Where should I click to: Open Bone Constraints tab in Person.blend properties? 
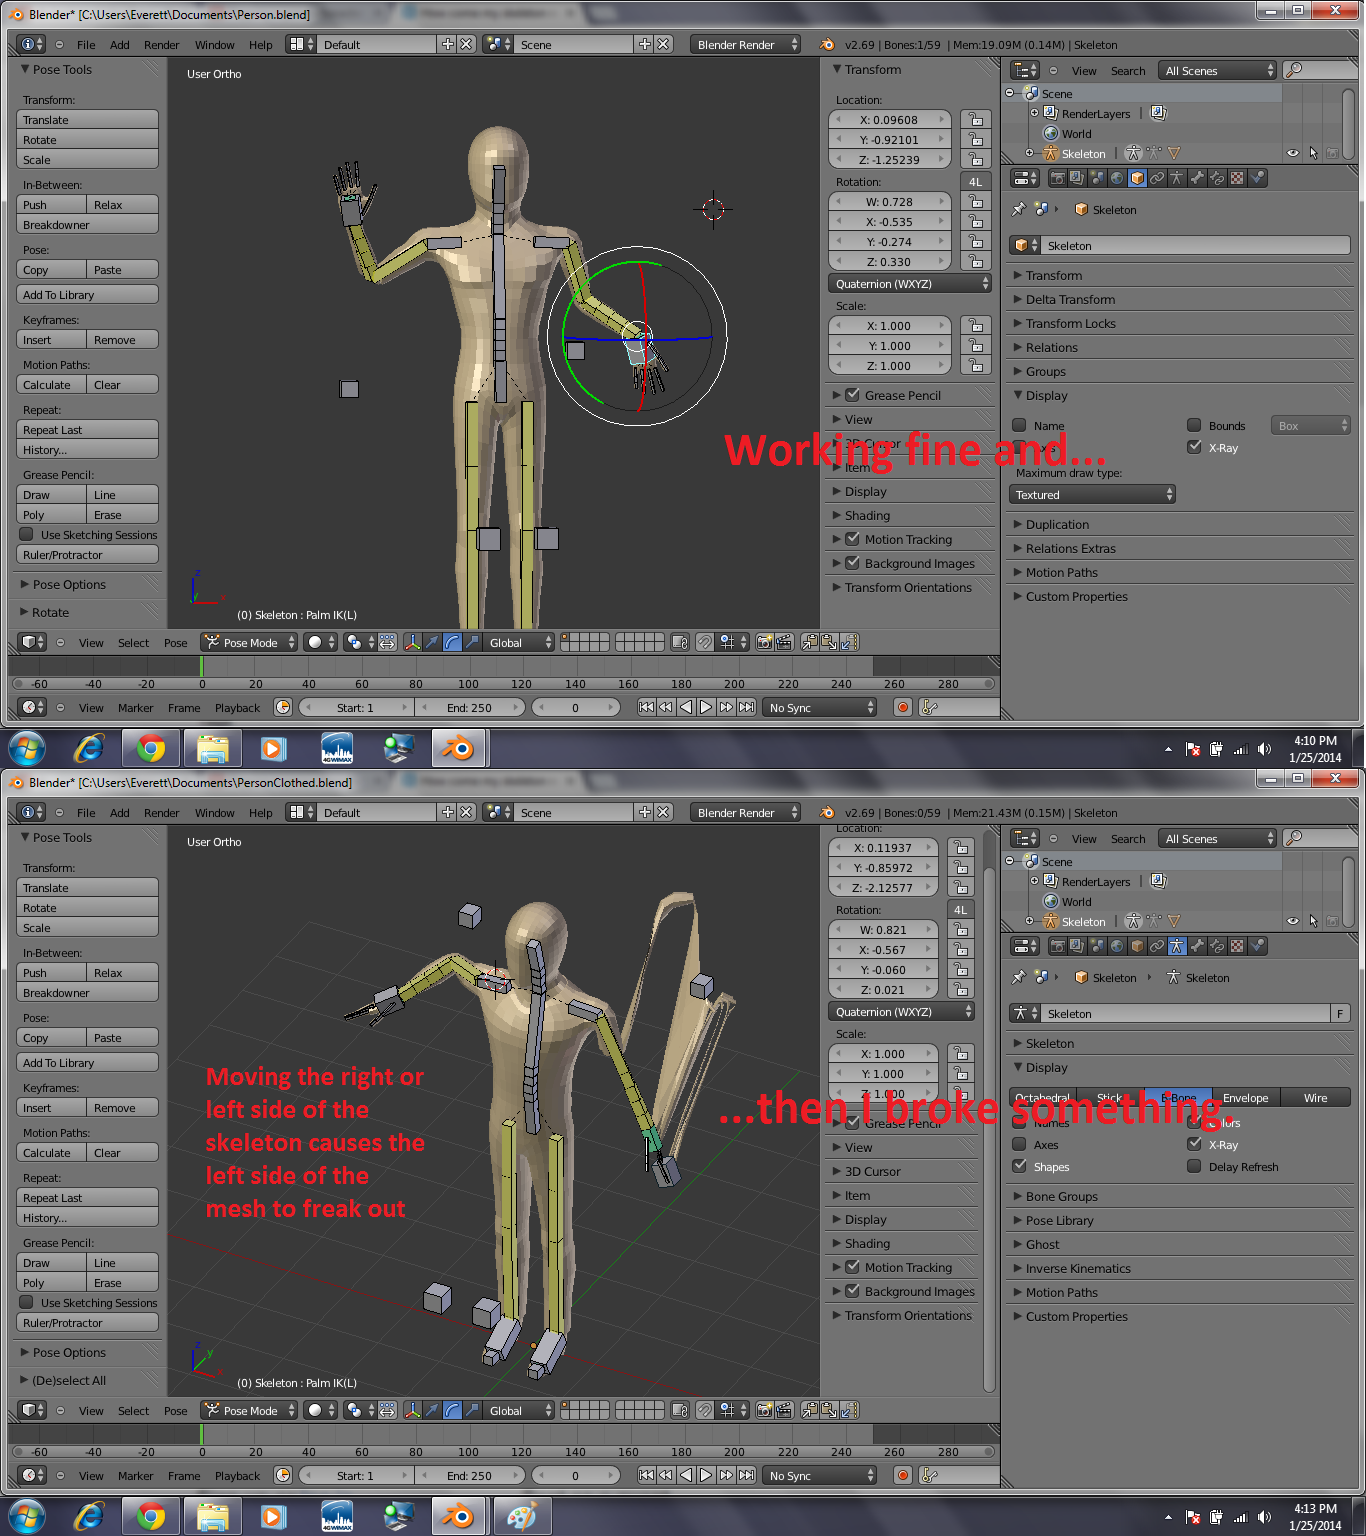(x=1217, y=178)
